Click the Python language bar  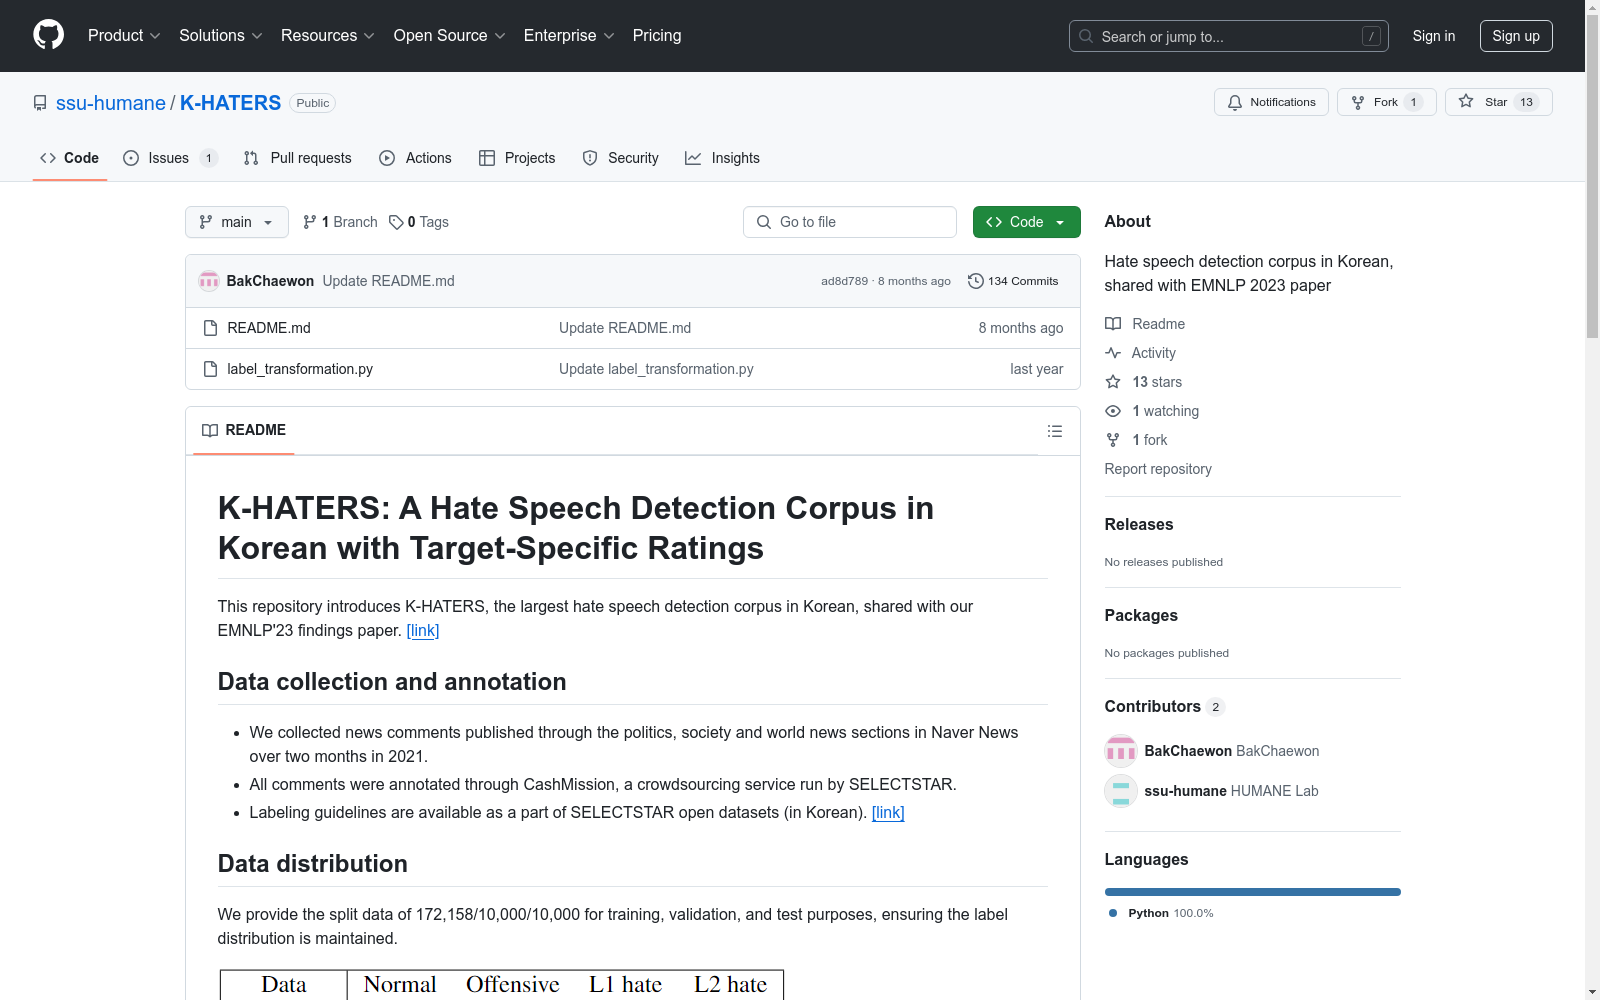[1253, 892]
